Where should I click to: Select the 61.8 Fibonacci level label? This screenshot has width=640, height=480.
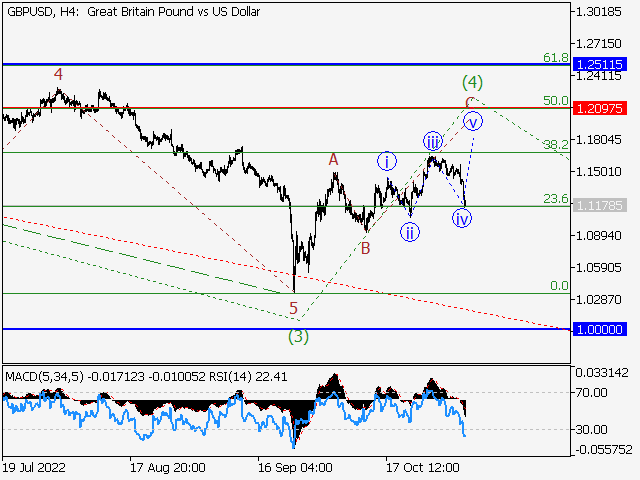tap(556, 58)
